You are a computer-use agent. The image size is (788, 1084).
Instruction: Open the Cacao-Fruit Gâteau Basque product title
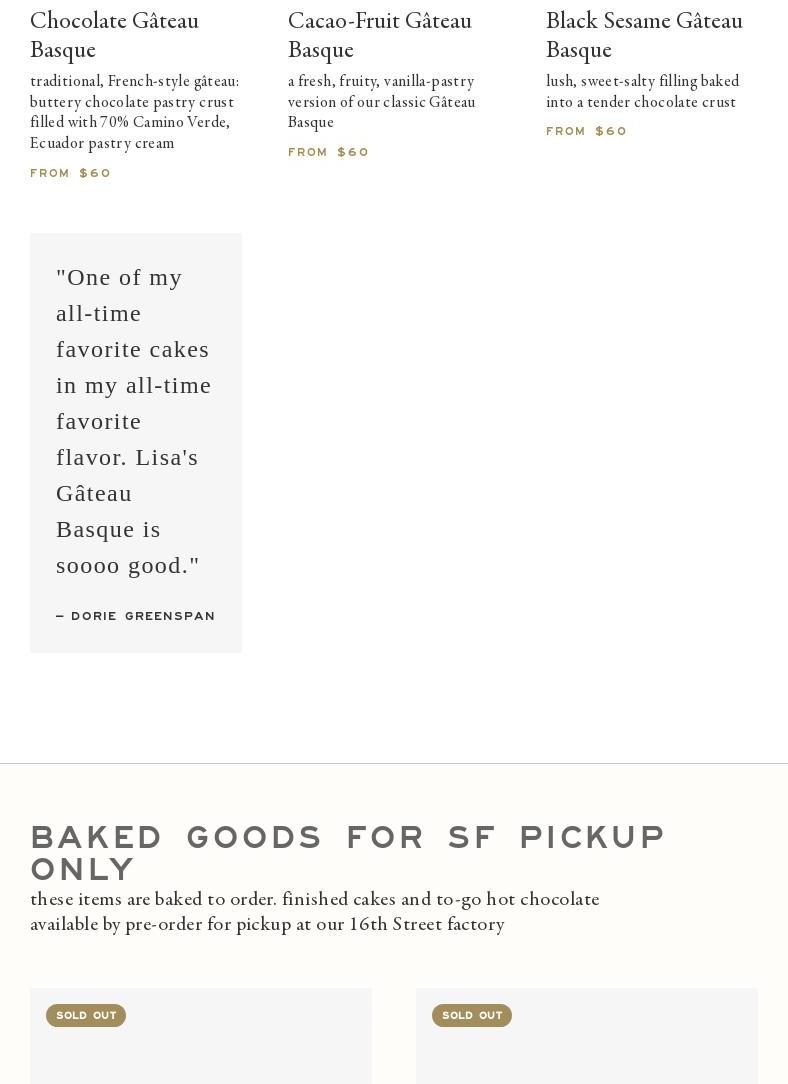379,35
